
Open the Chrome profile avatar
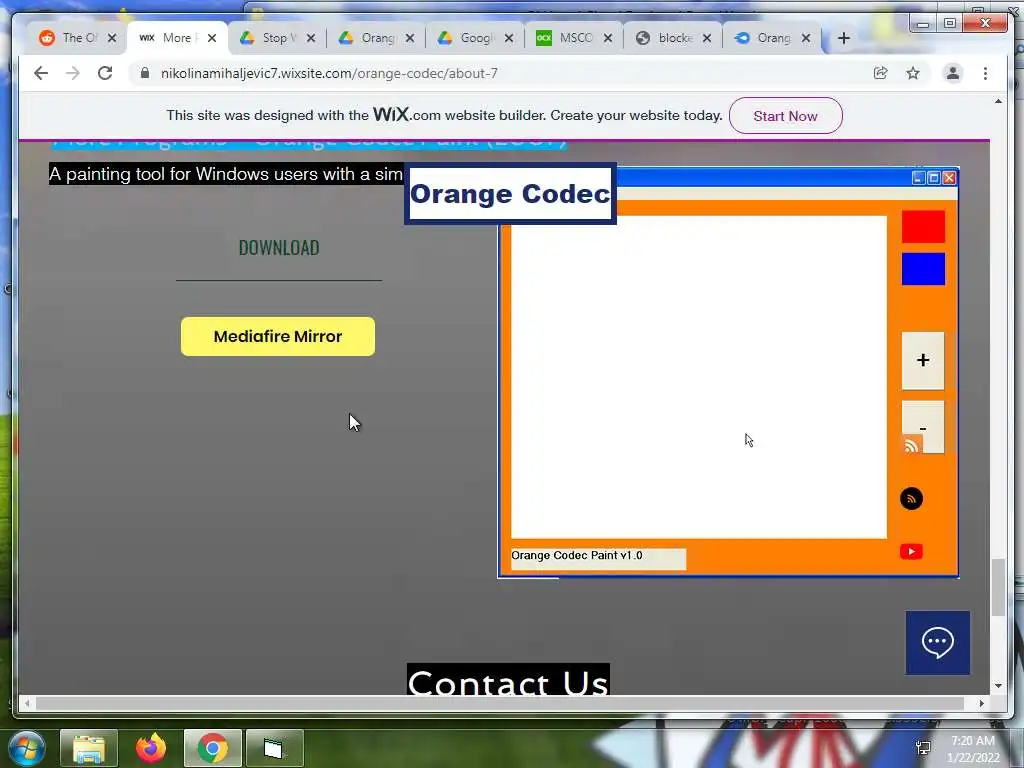pos(953,73)
